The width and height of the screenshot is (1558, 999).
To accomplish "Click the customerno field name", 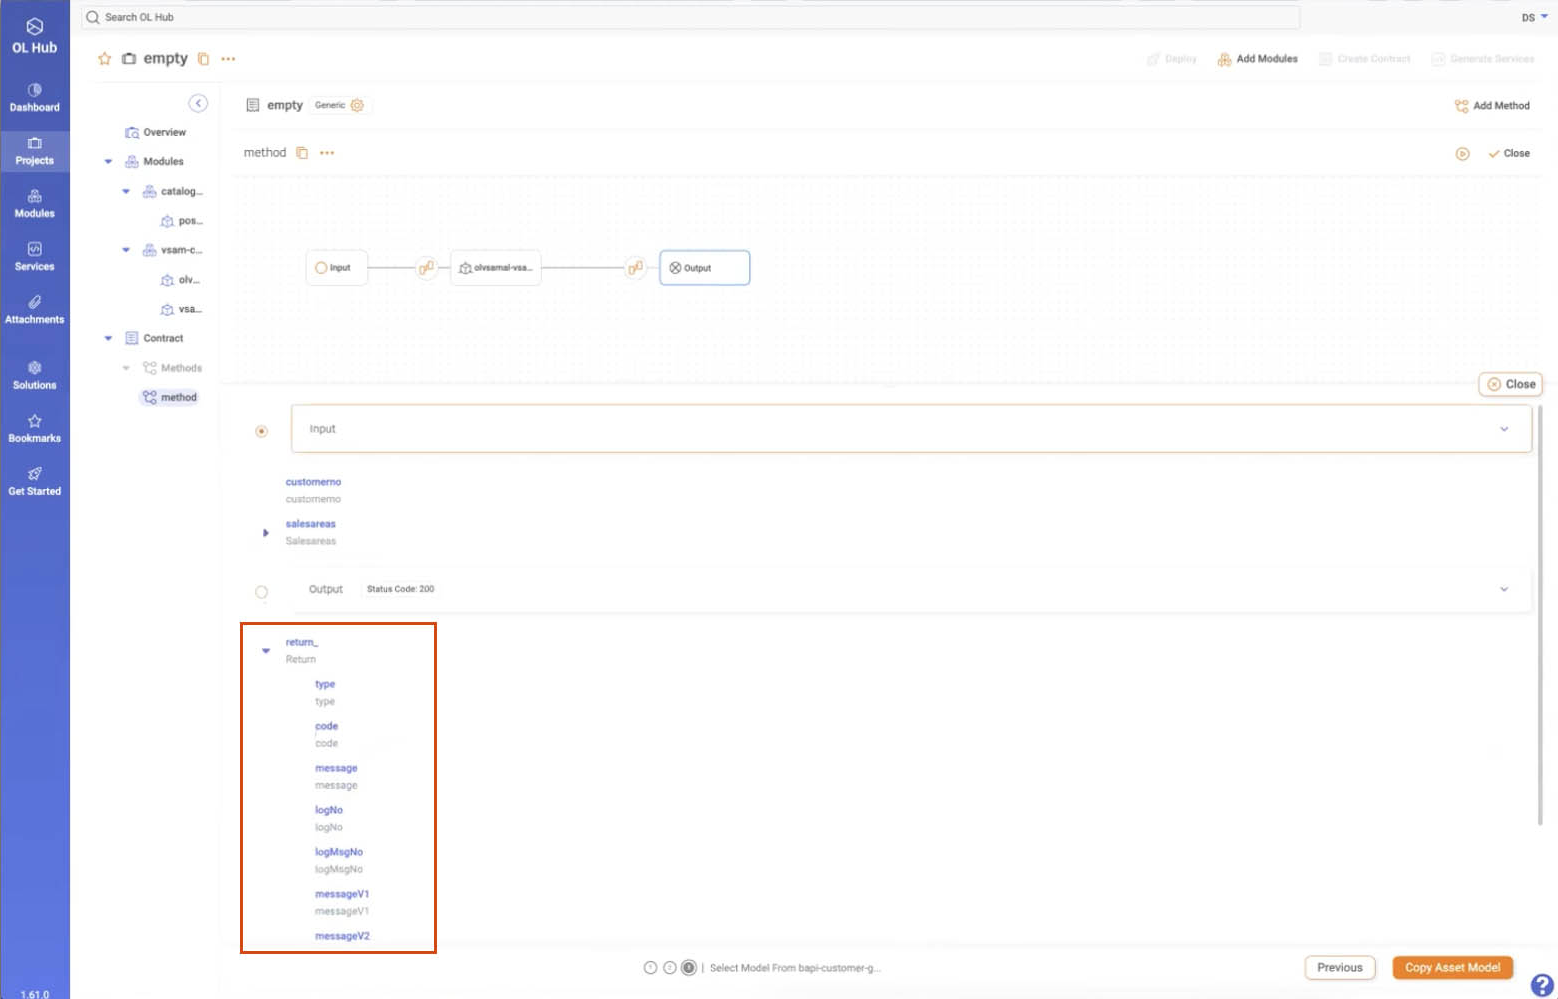I will pos(313,482).
